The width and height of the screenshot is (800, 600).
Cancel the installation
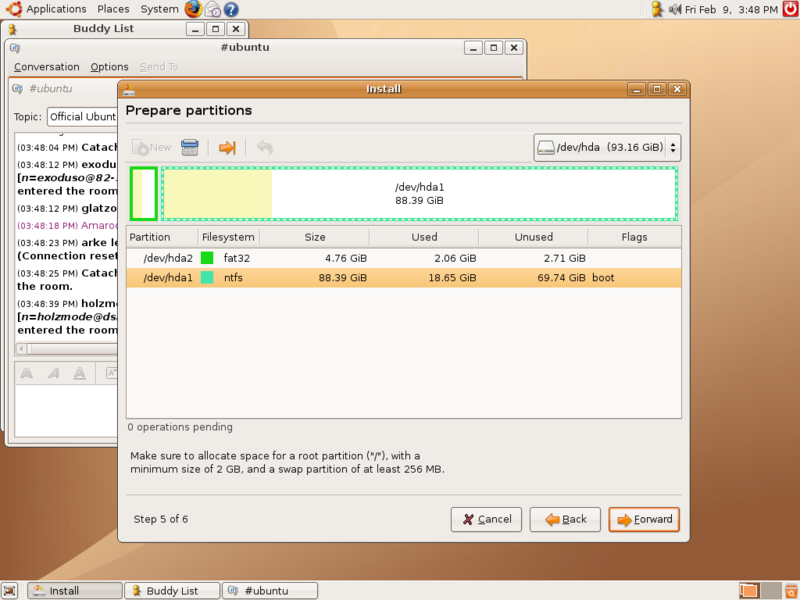[486, 519]
